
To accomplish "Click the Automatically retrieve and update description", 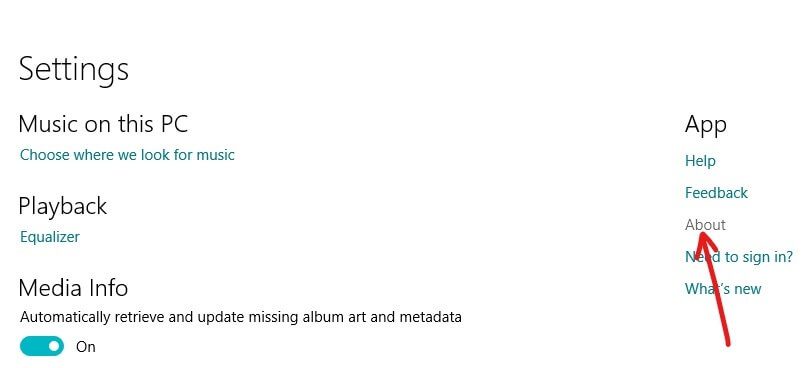I will point(241,316).
